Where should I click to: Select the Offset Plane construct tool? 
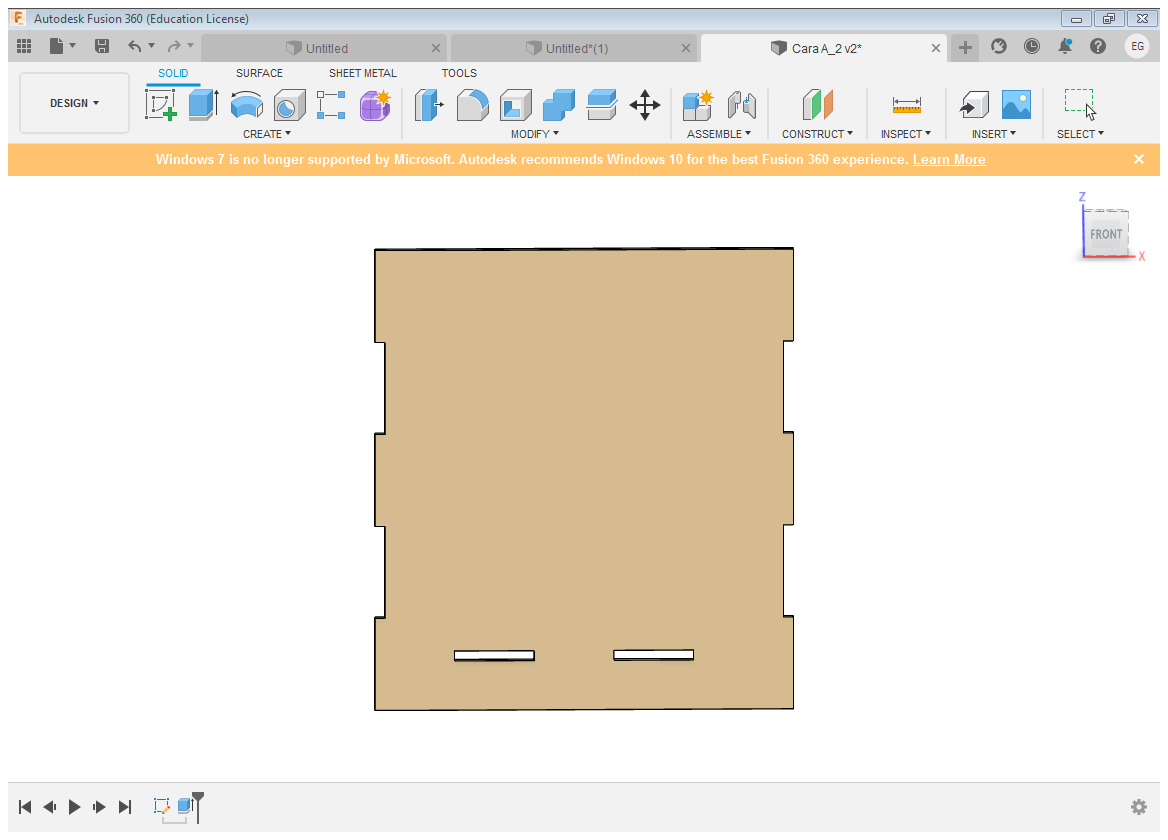[x=817, y=105]
